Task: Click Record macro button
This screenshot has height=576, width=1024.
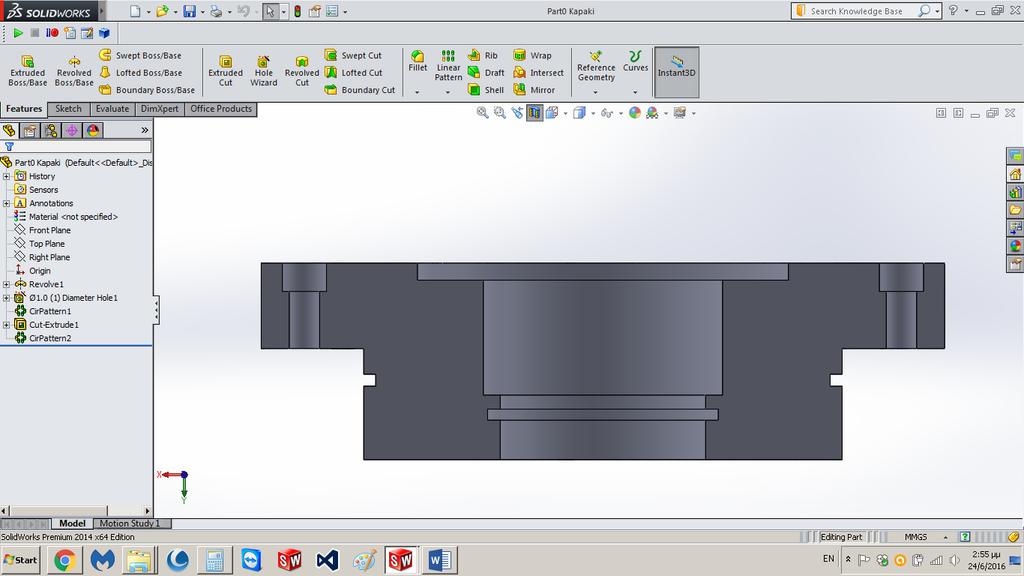Action: 52,33
